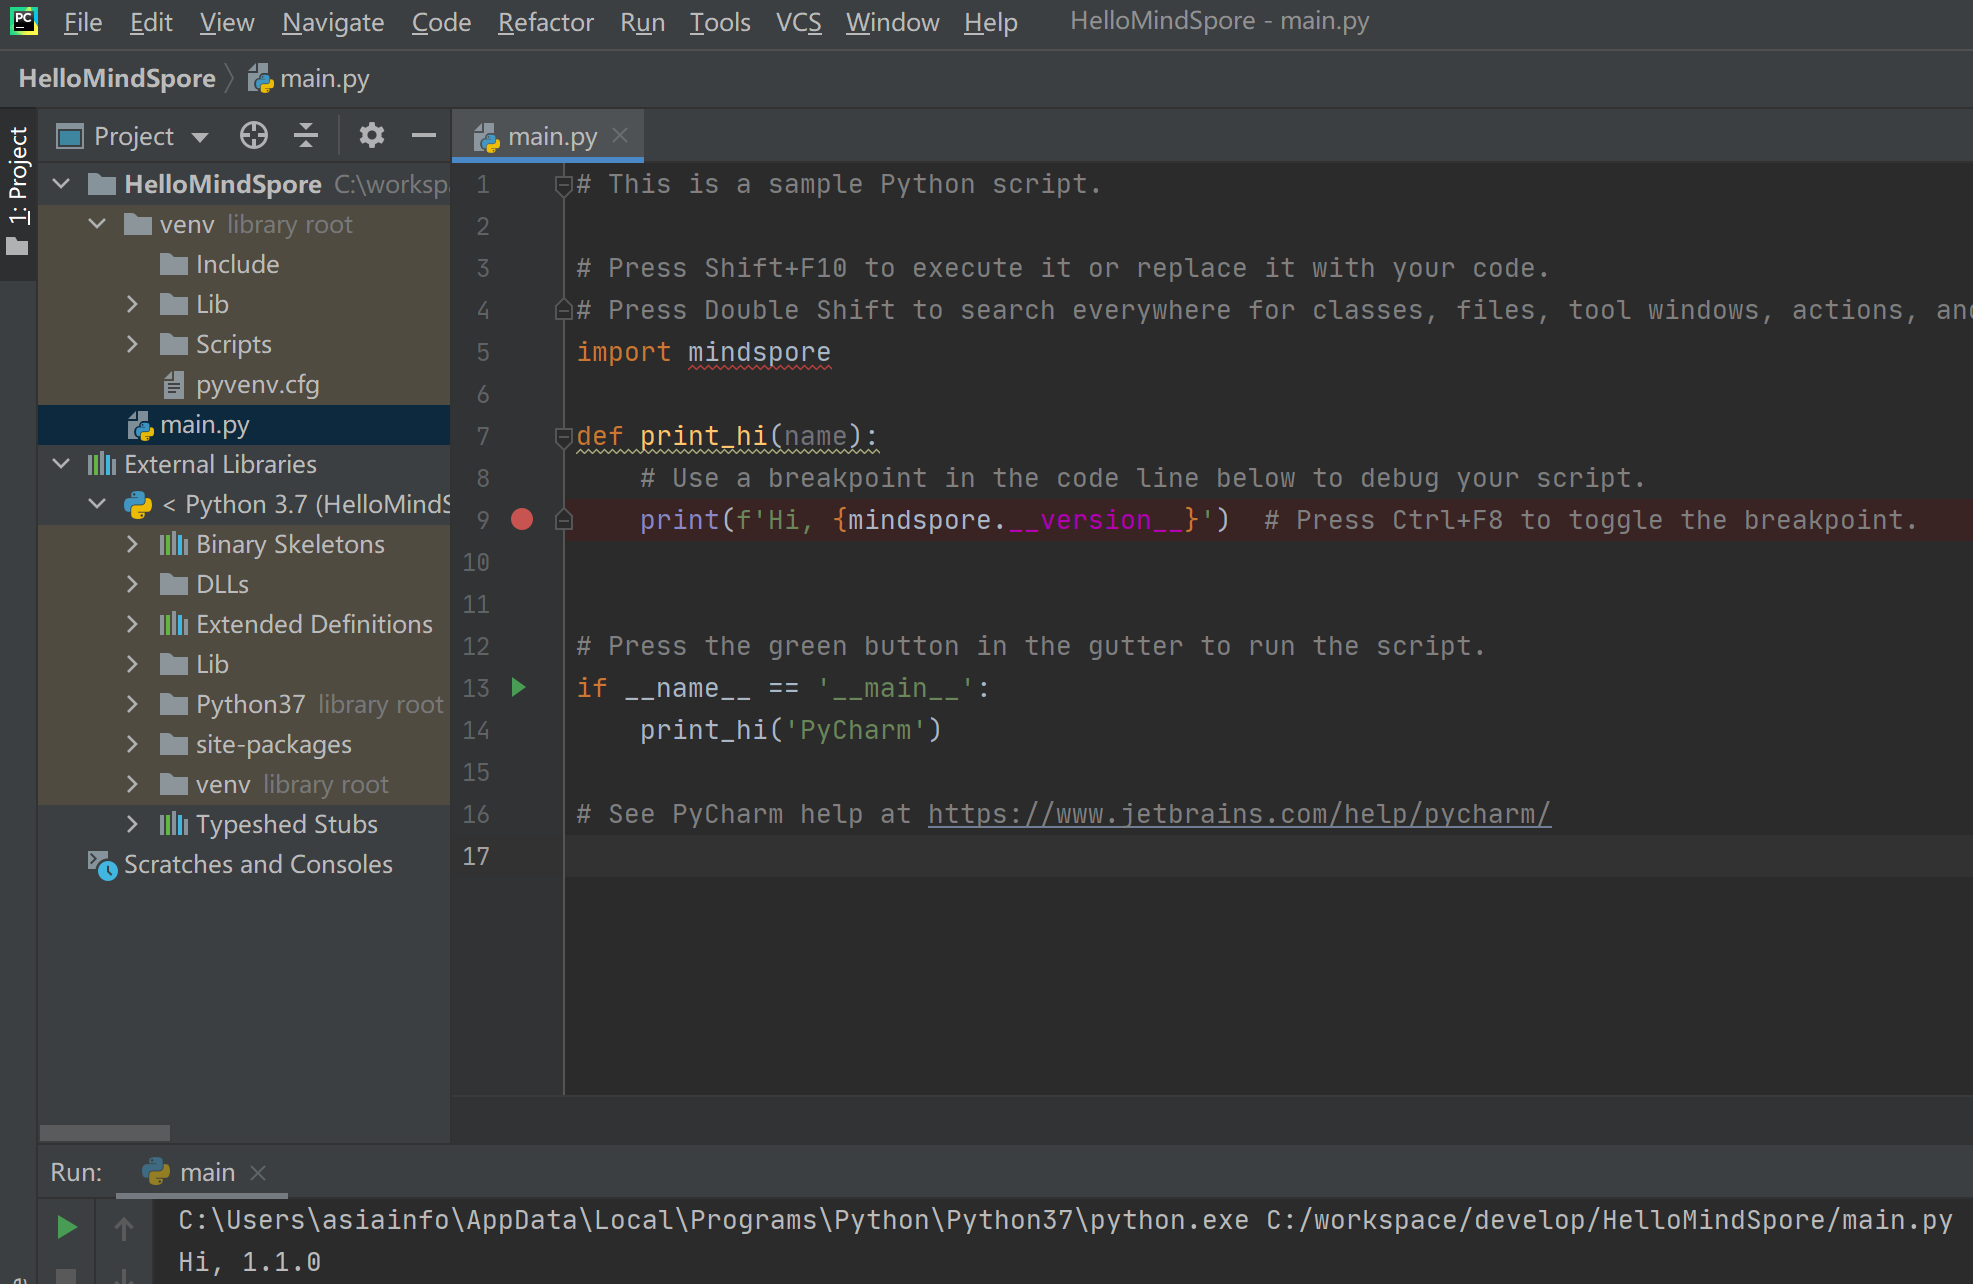
Task: Click the Python interpreter icon in External Libraries
Action: pos(138,504)
